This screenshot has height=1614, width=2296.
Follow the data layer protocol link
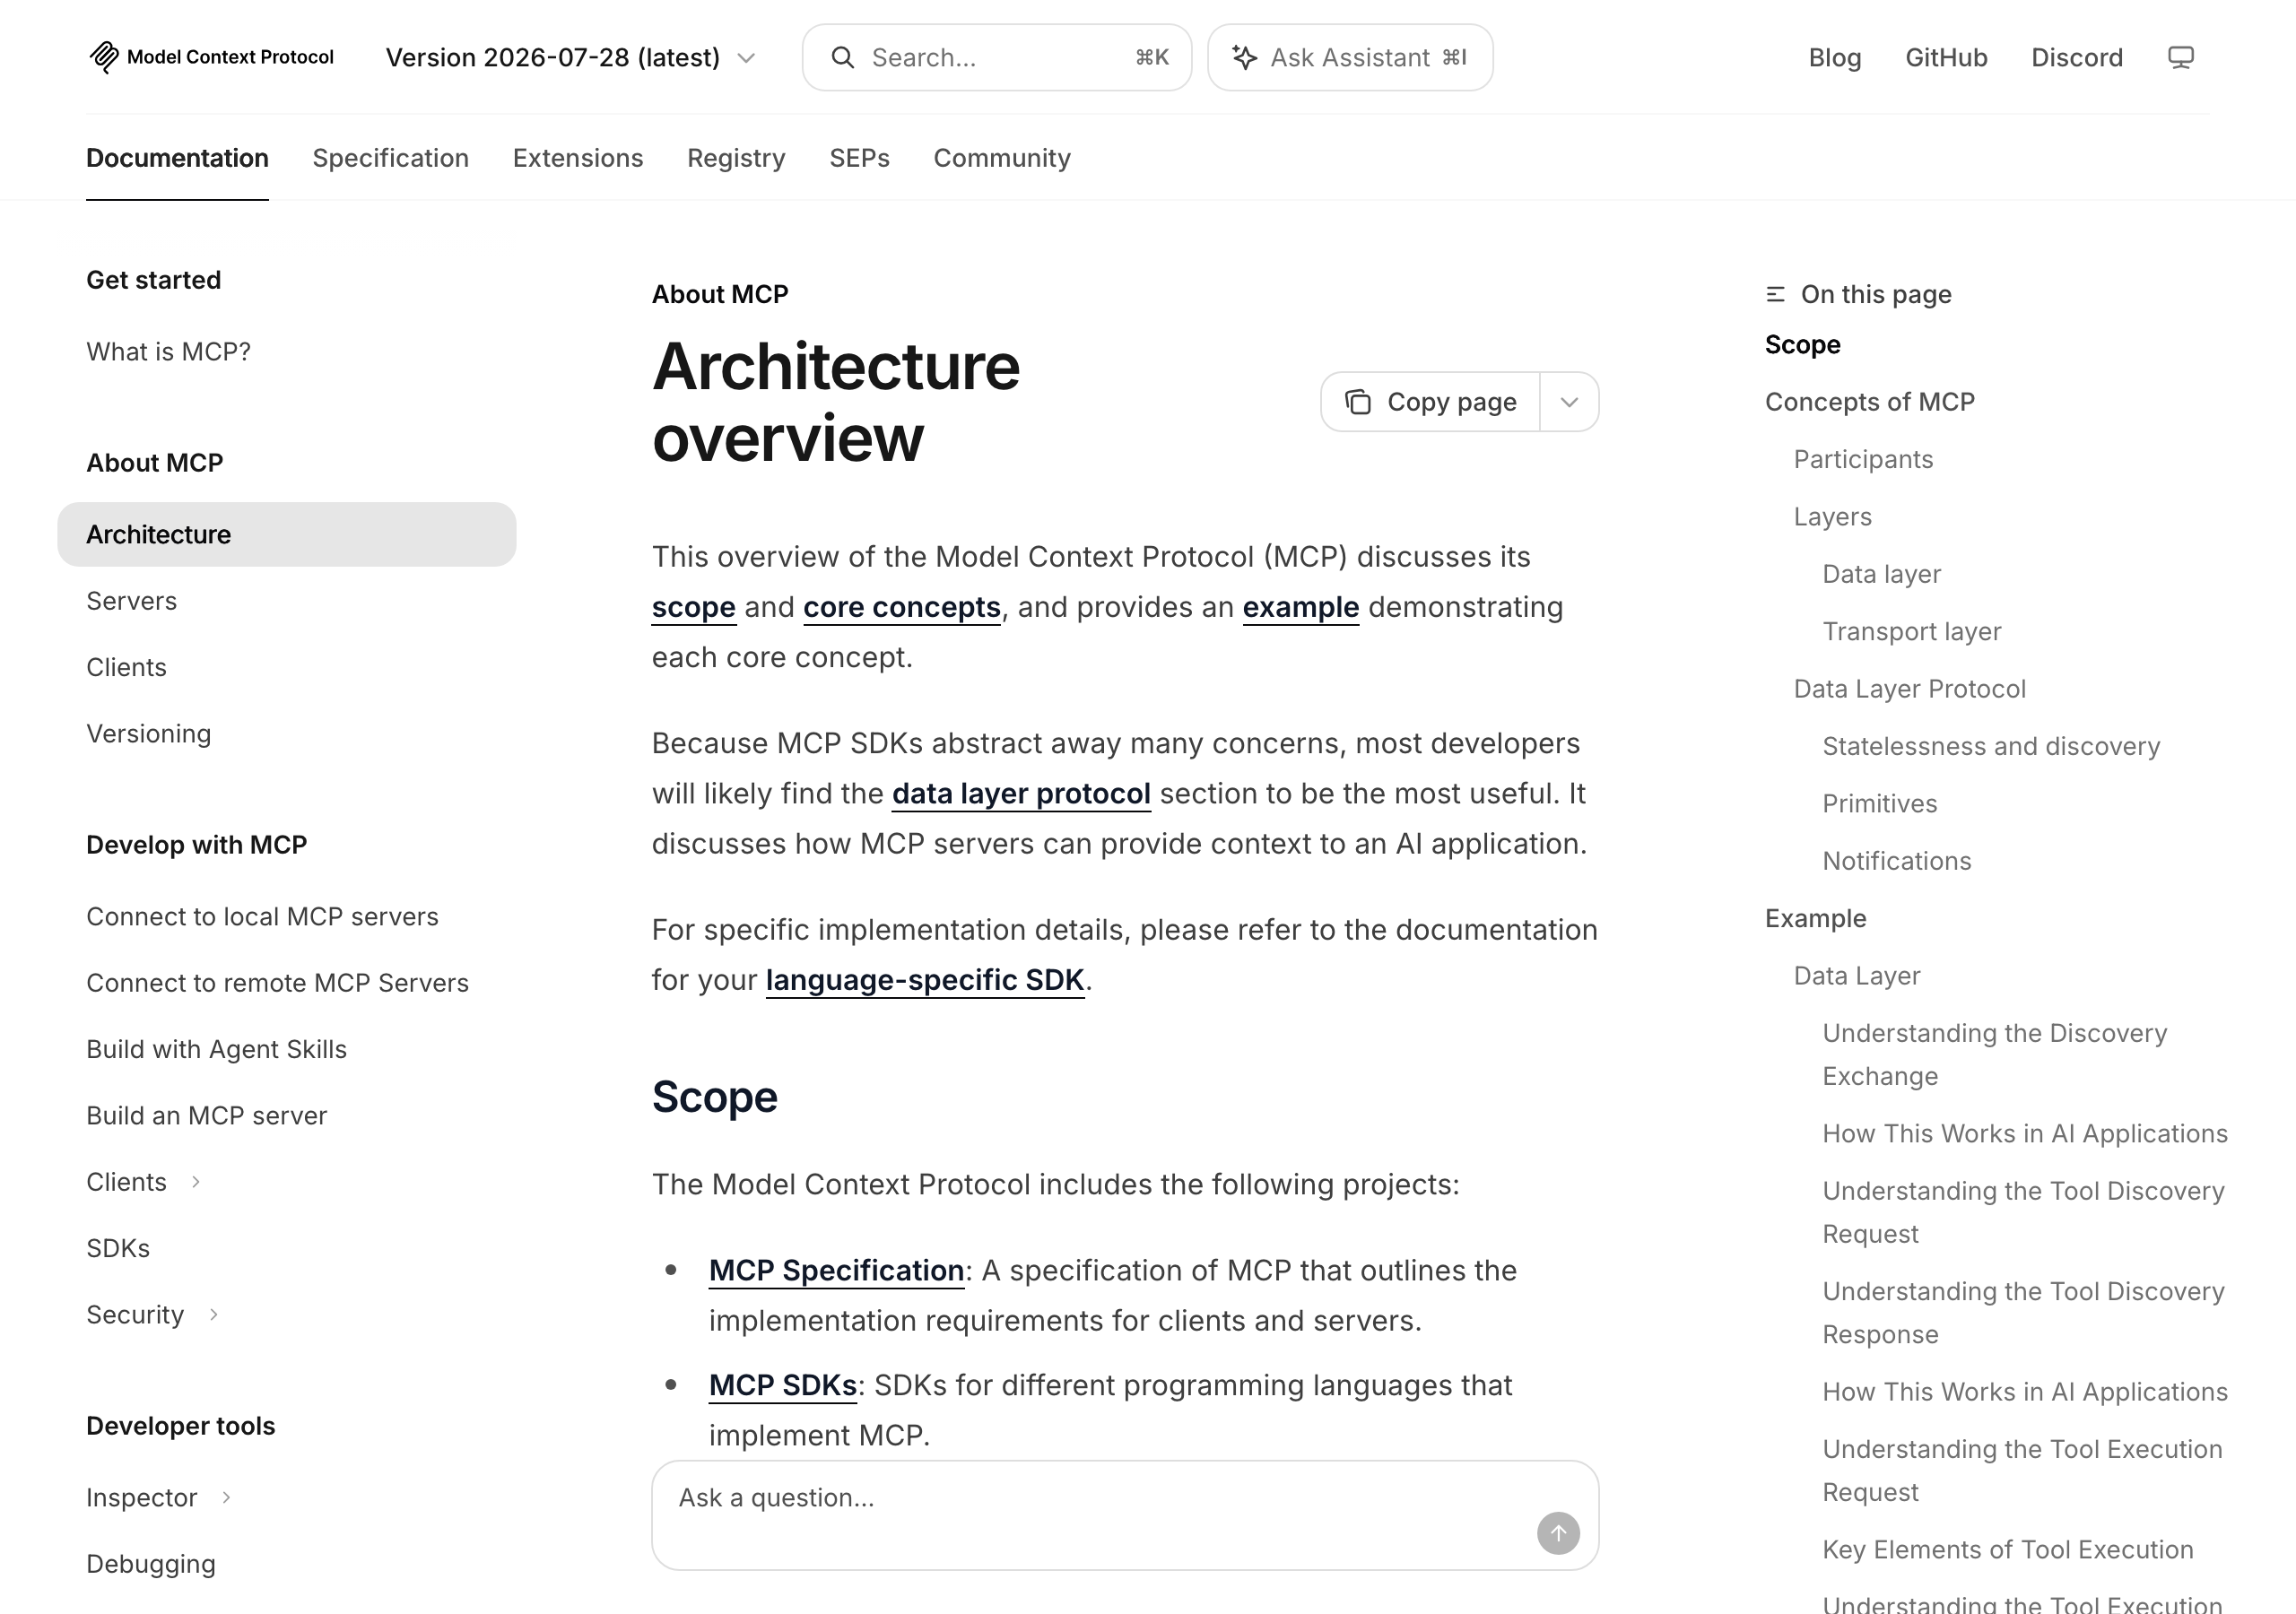coord(1021,794)
